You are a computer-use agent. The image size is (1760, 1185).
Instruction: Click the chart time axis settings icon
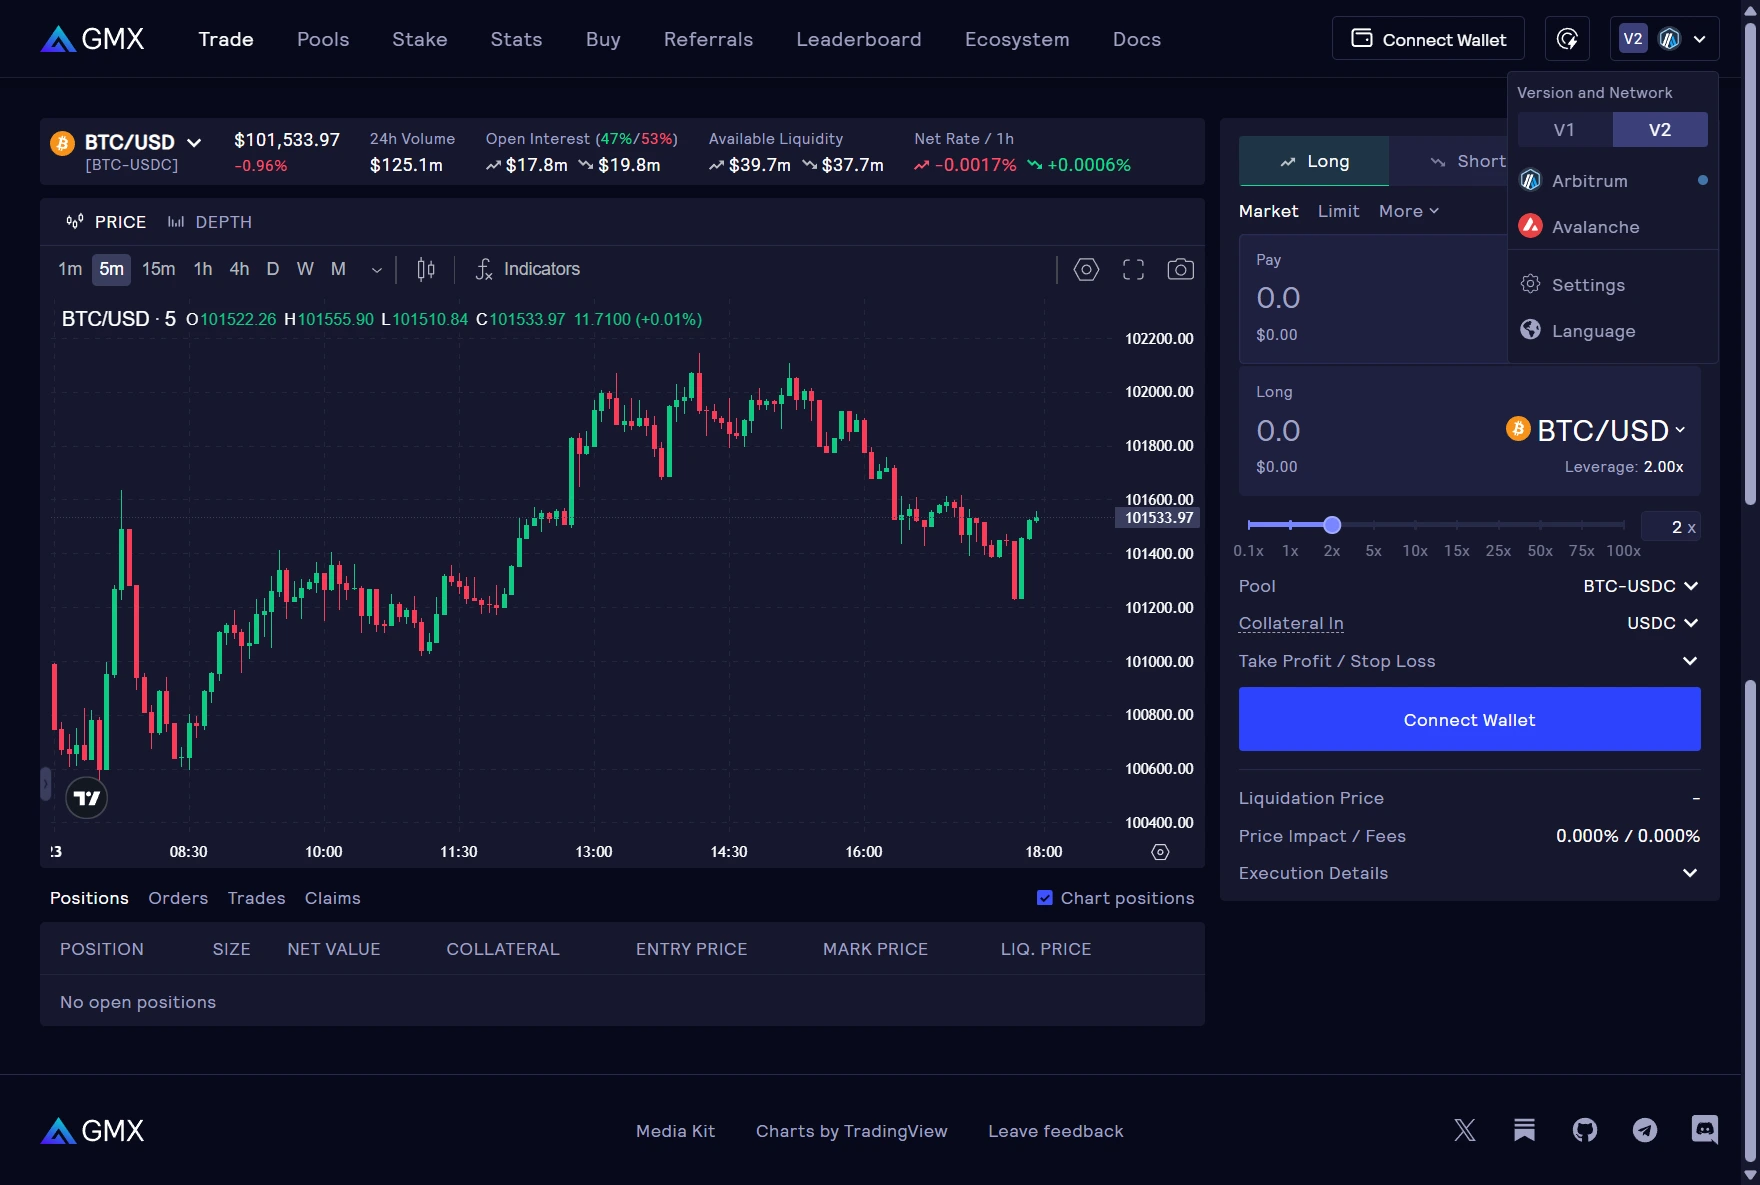[1160, 852]
